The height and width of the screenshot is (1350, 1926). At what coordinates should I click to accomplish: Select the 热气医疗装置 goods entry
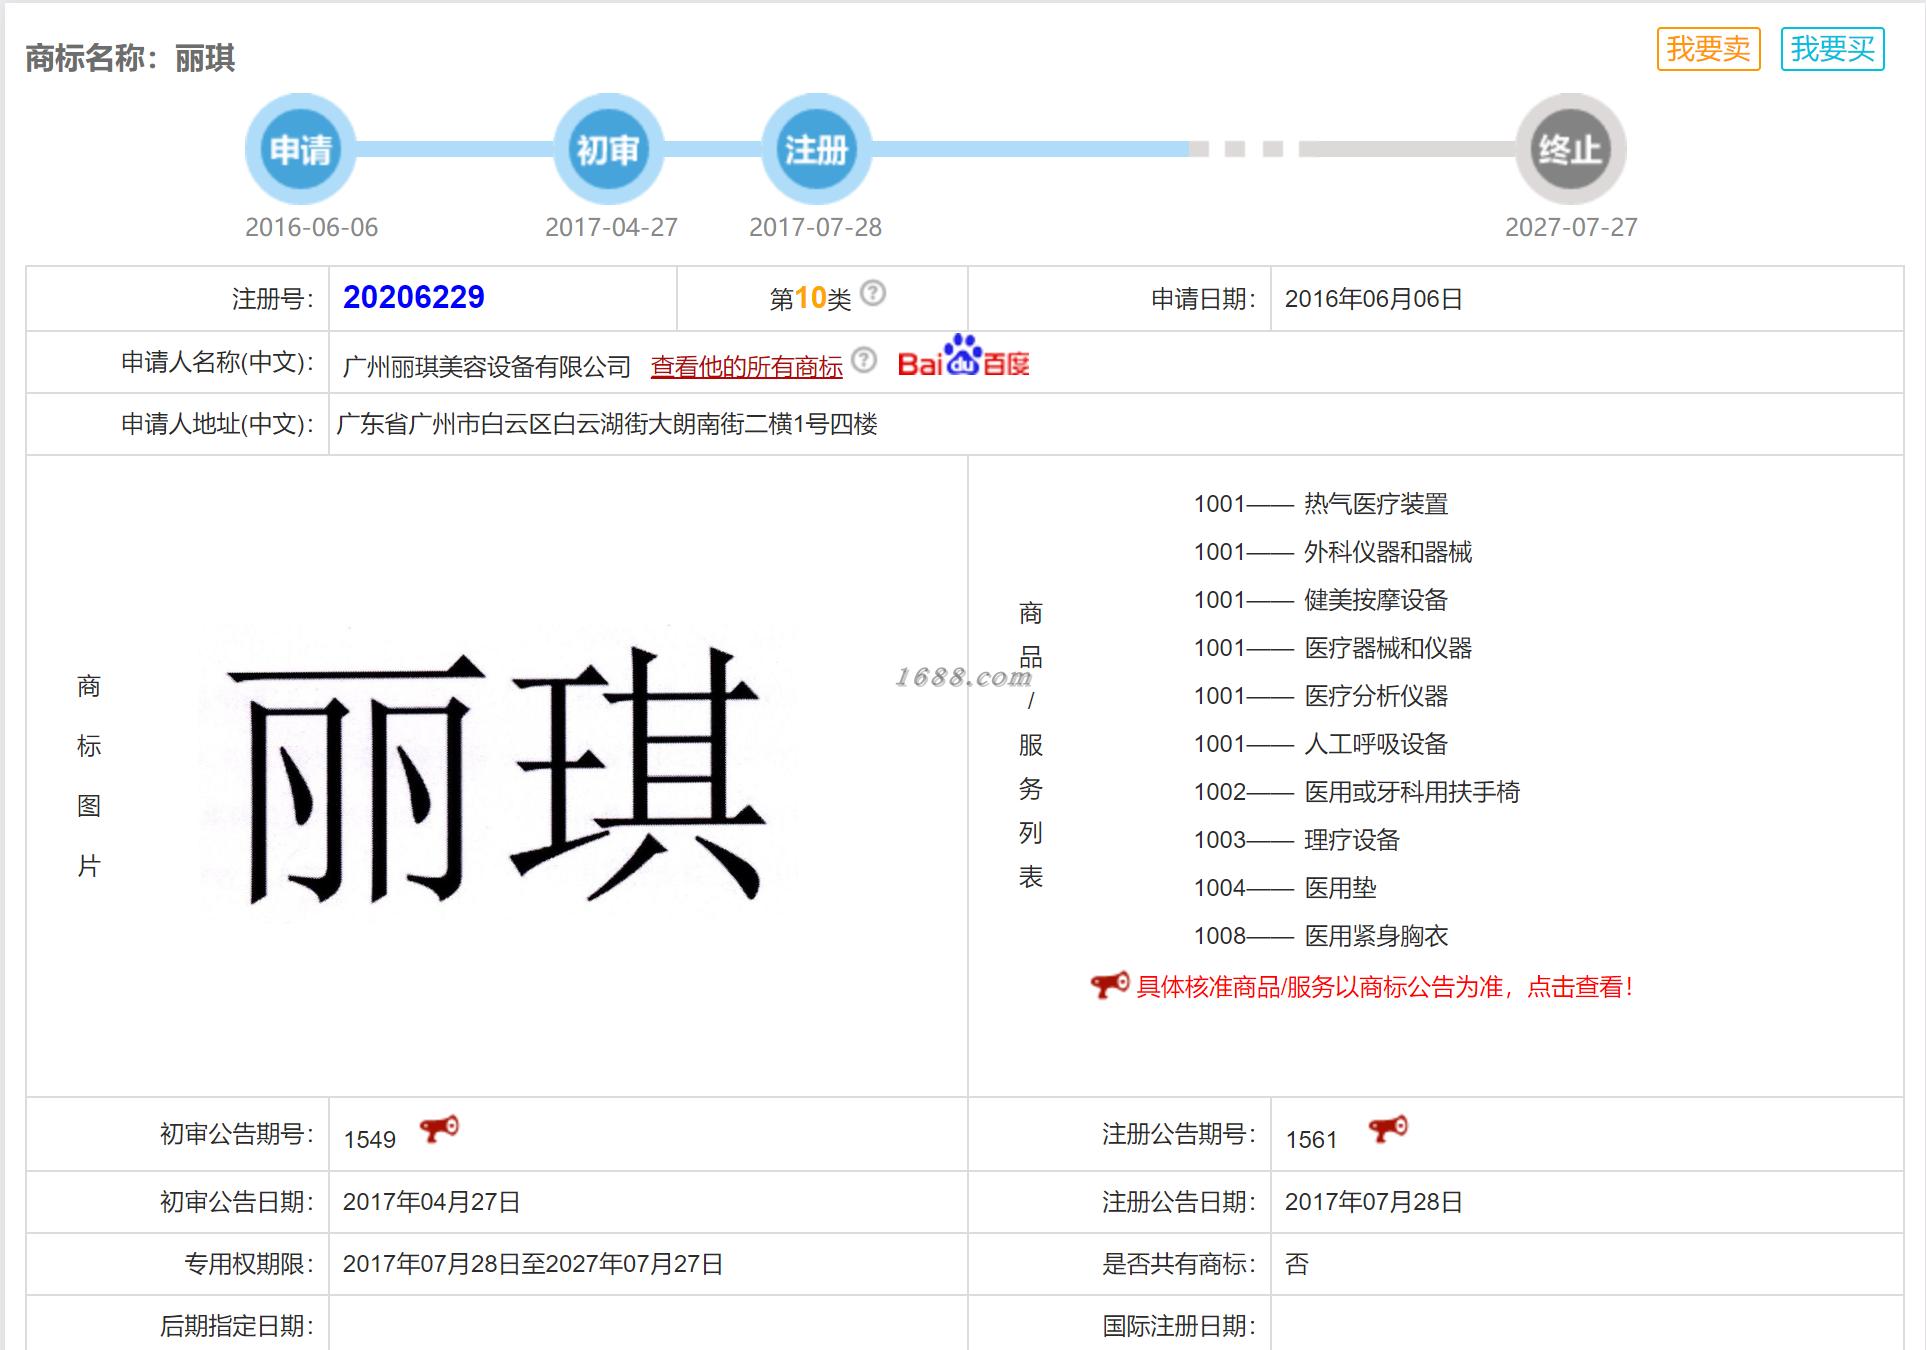(x=1375, y=504)
